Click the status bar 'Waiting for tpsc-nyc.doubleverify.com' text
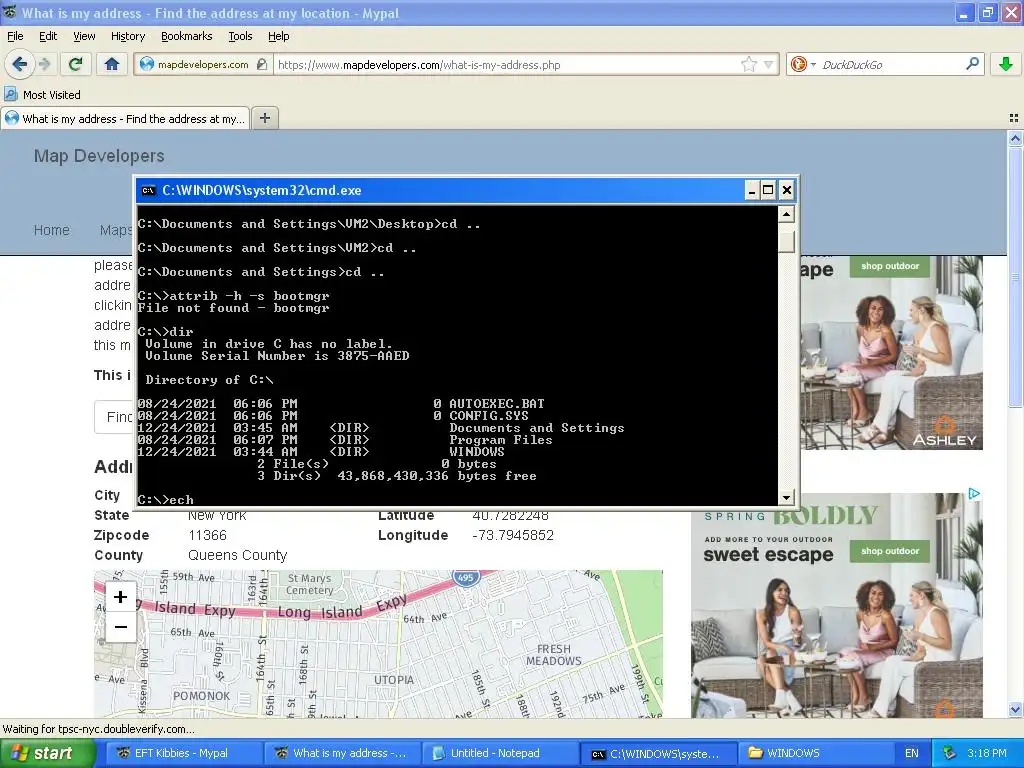The image size is (1024, 768). click(99, 729)
